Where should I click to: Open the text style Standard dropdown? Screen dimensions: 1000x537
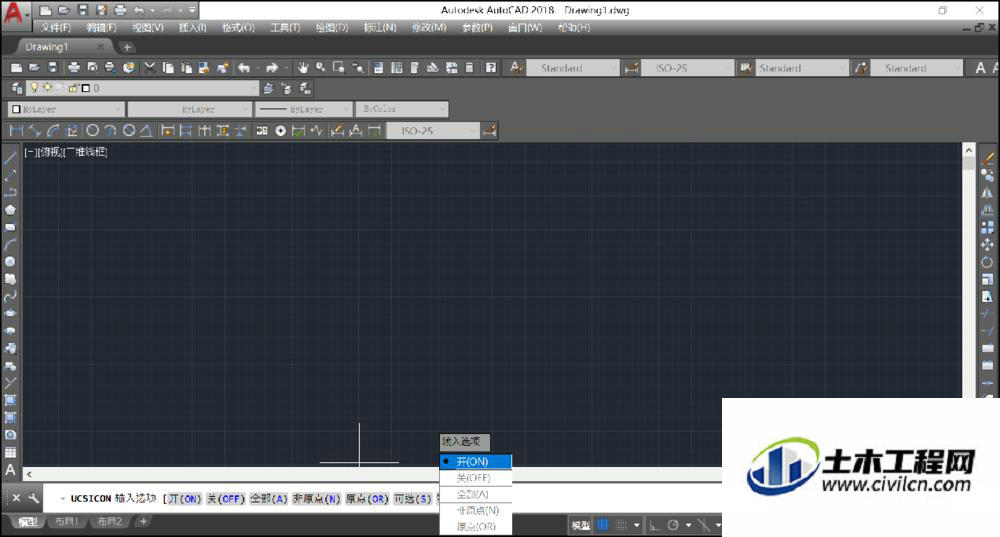click(573, 68)
